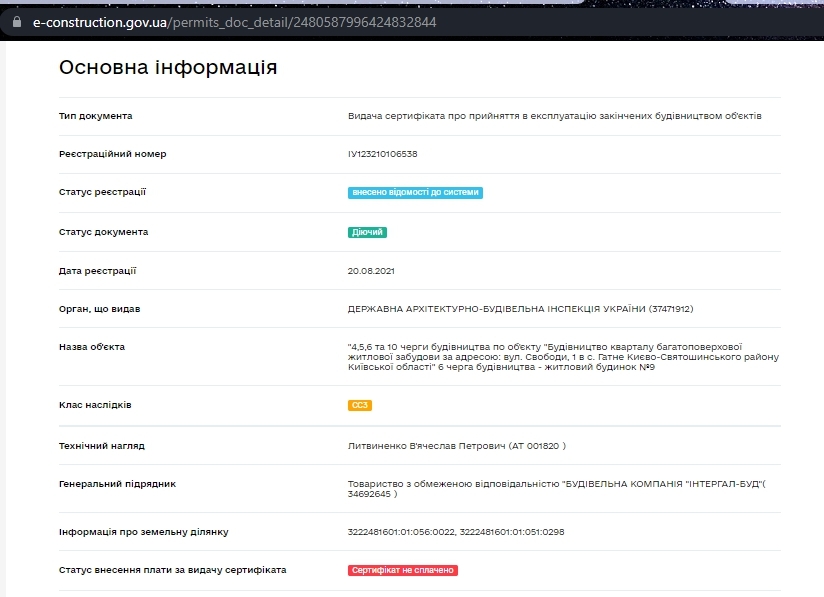Select the registration date 20.08.2021

point(371,271)
